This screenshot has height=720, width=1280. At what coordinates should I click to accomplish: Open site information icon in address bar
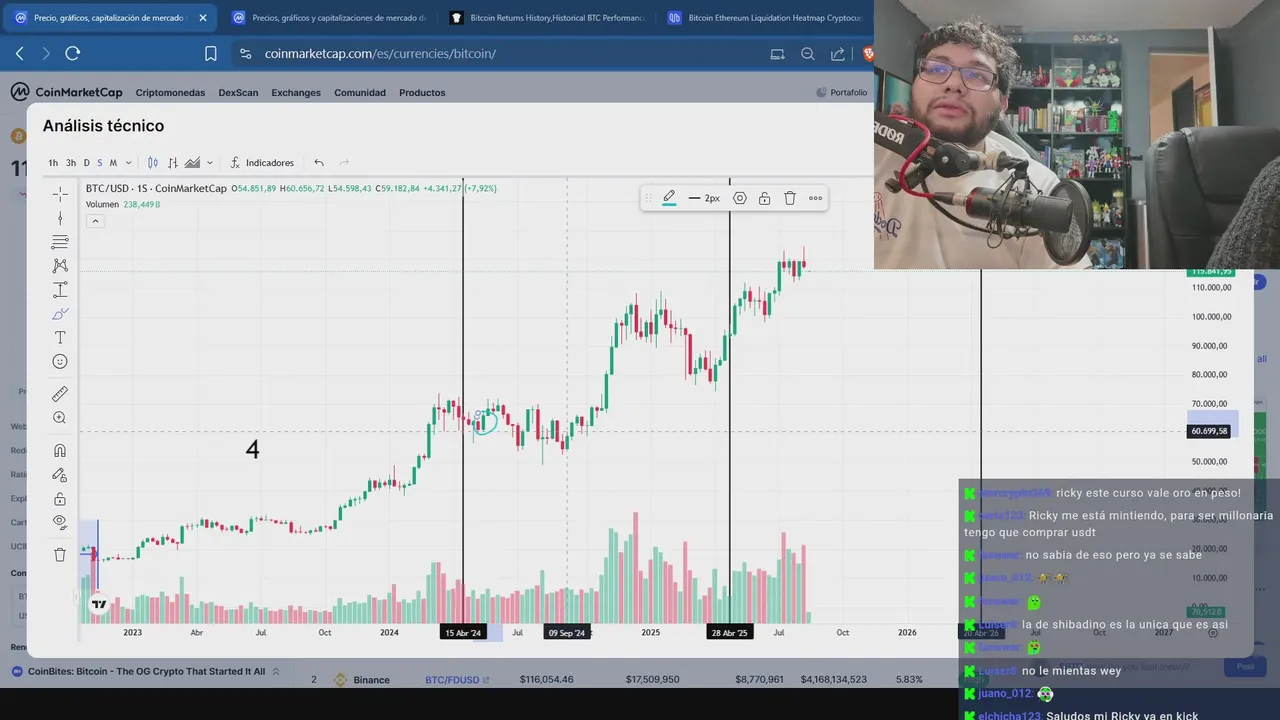[x=245, y=54]
